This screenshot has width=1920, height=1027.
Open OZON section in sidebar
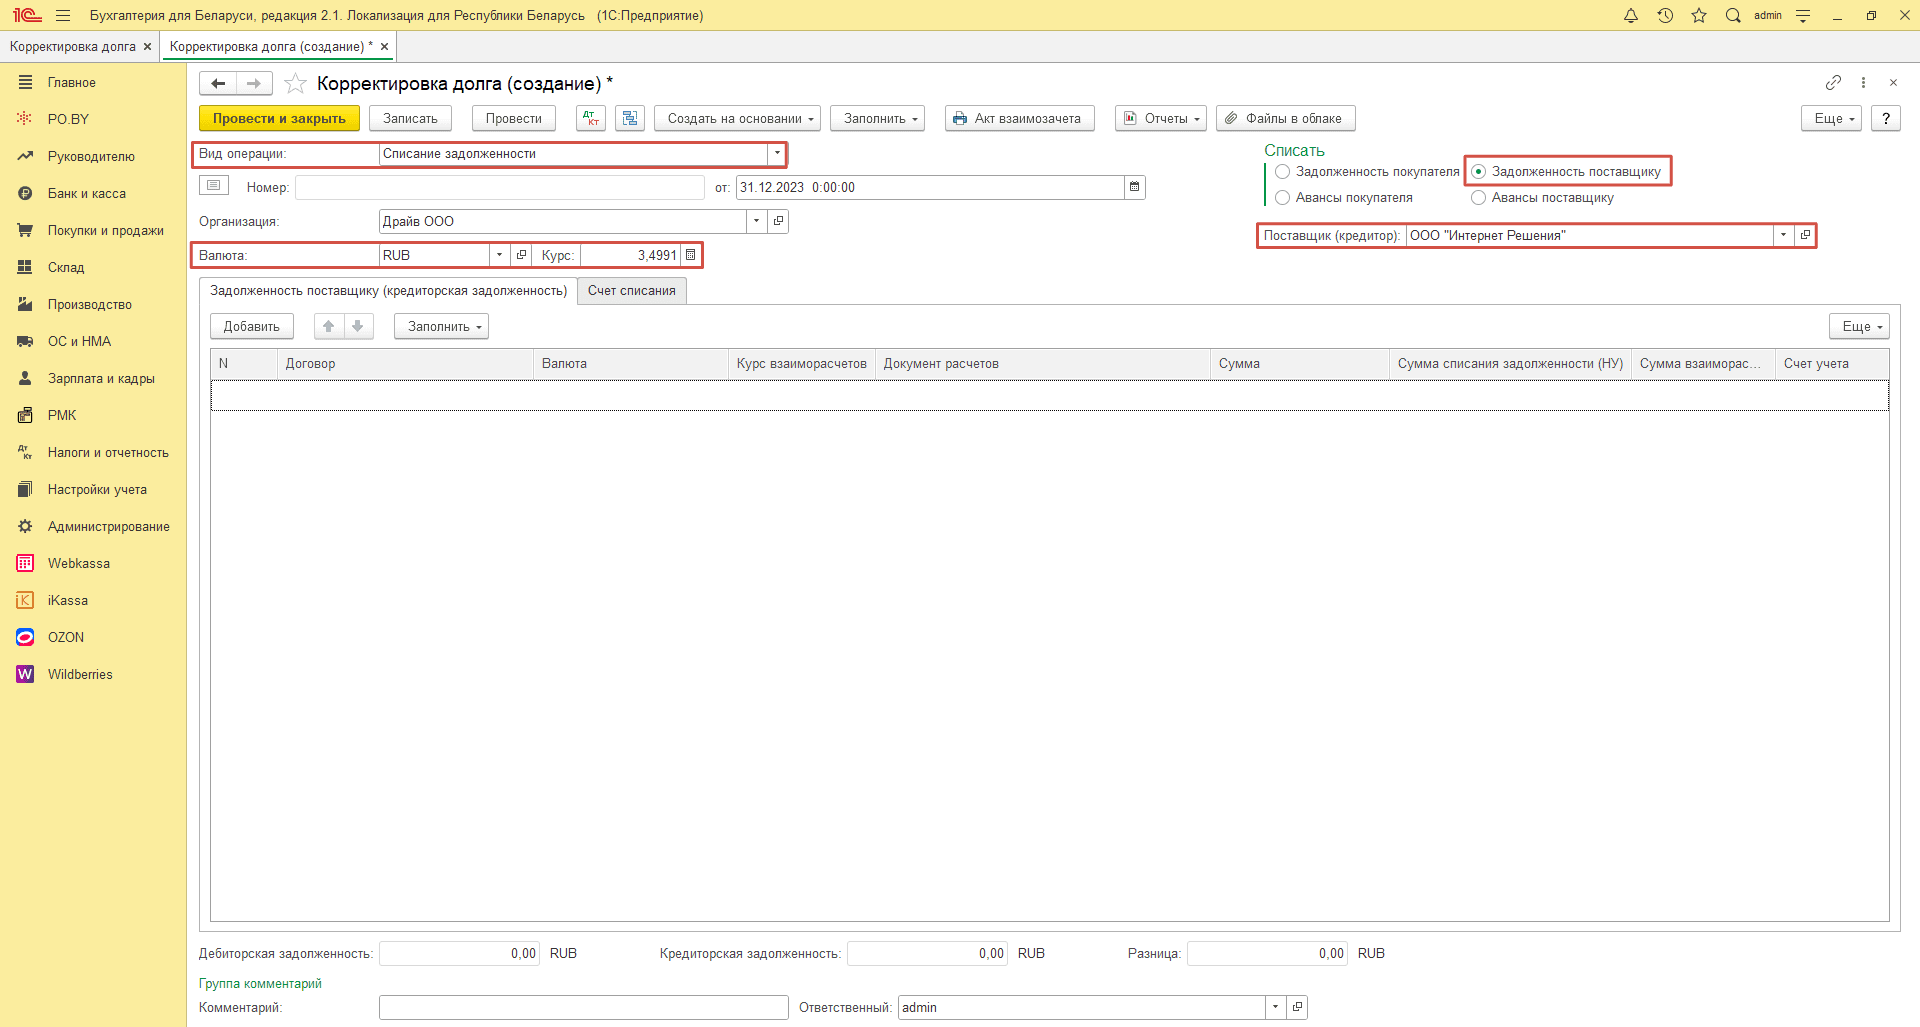click(66, 637)
